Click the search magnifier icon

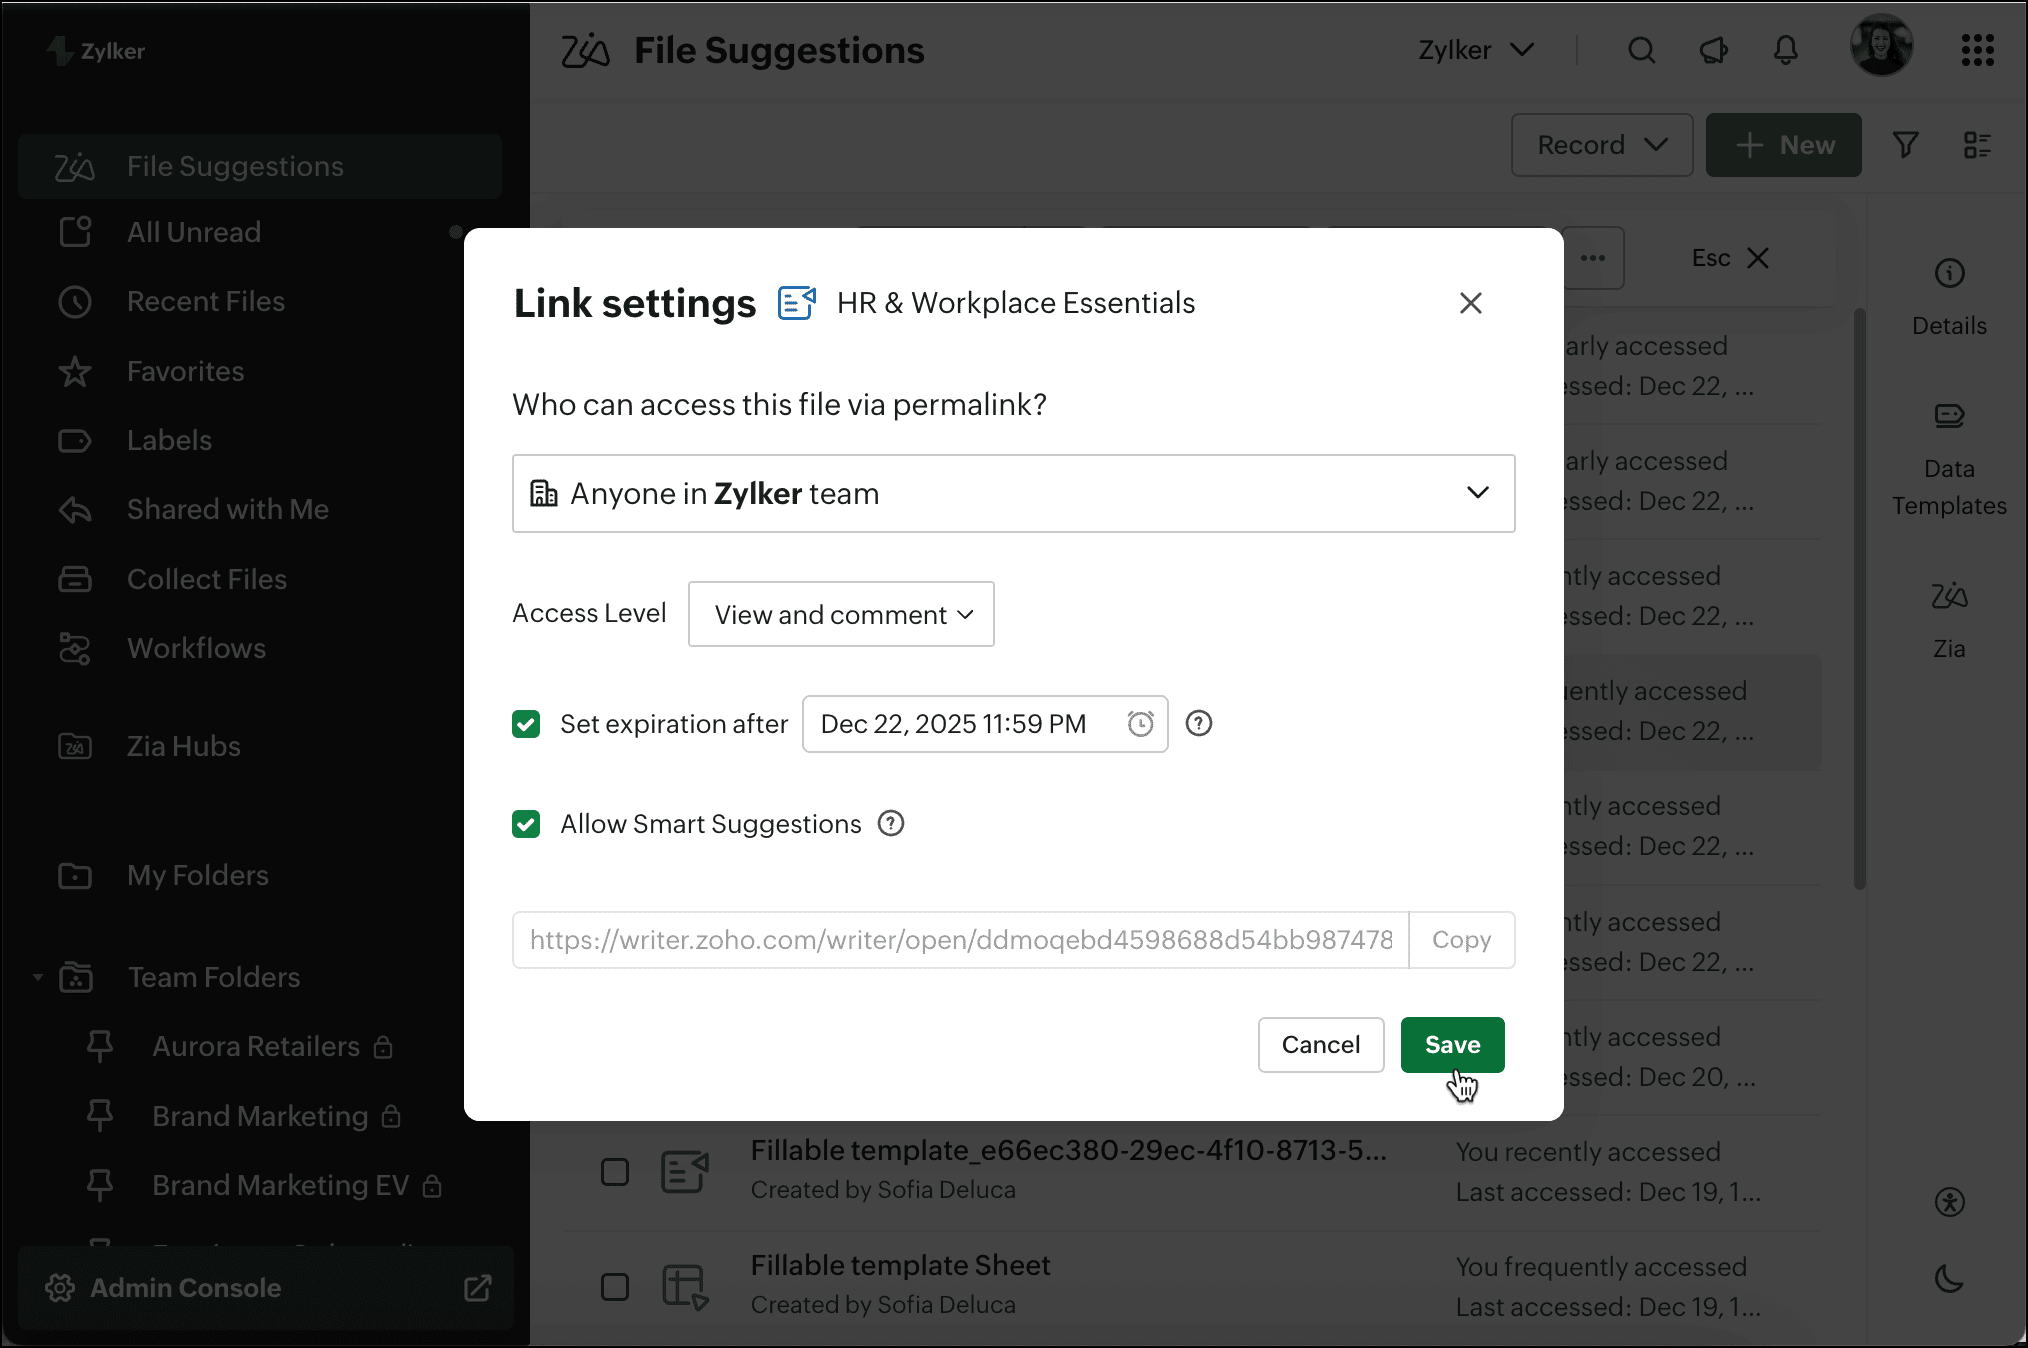pyautogui.click(x=1641, y=51)
